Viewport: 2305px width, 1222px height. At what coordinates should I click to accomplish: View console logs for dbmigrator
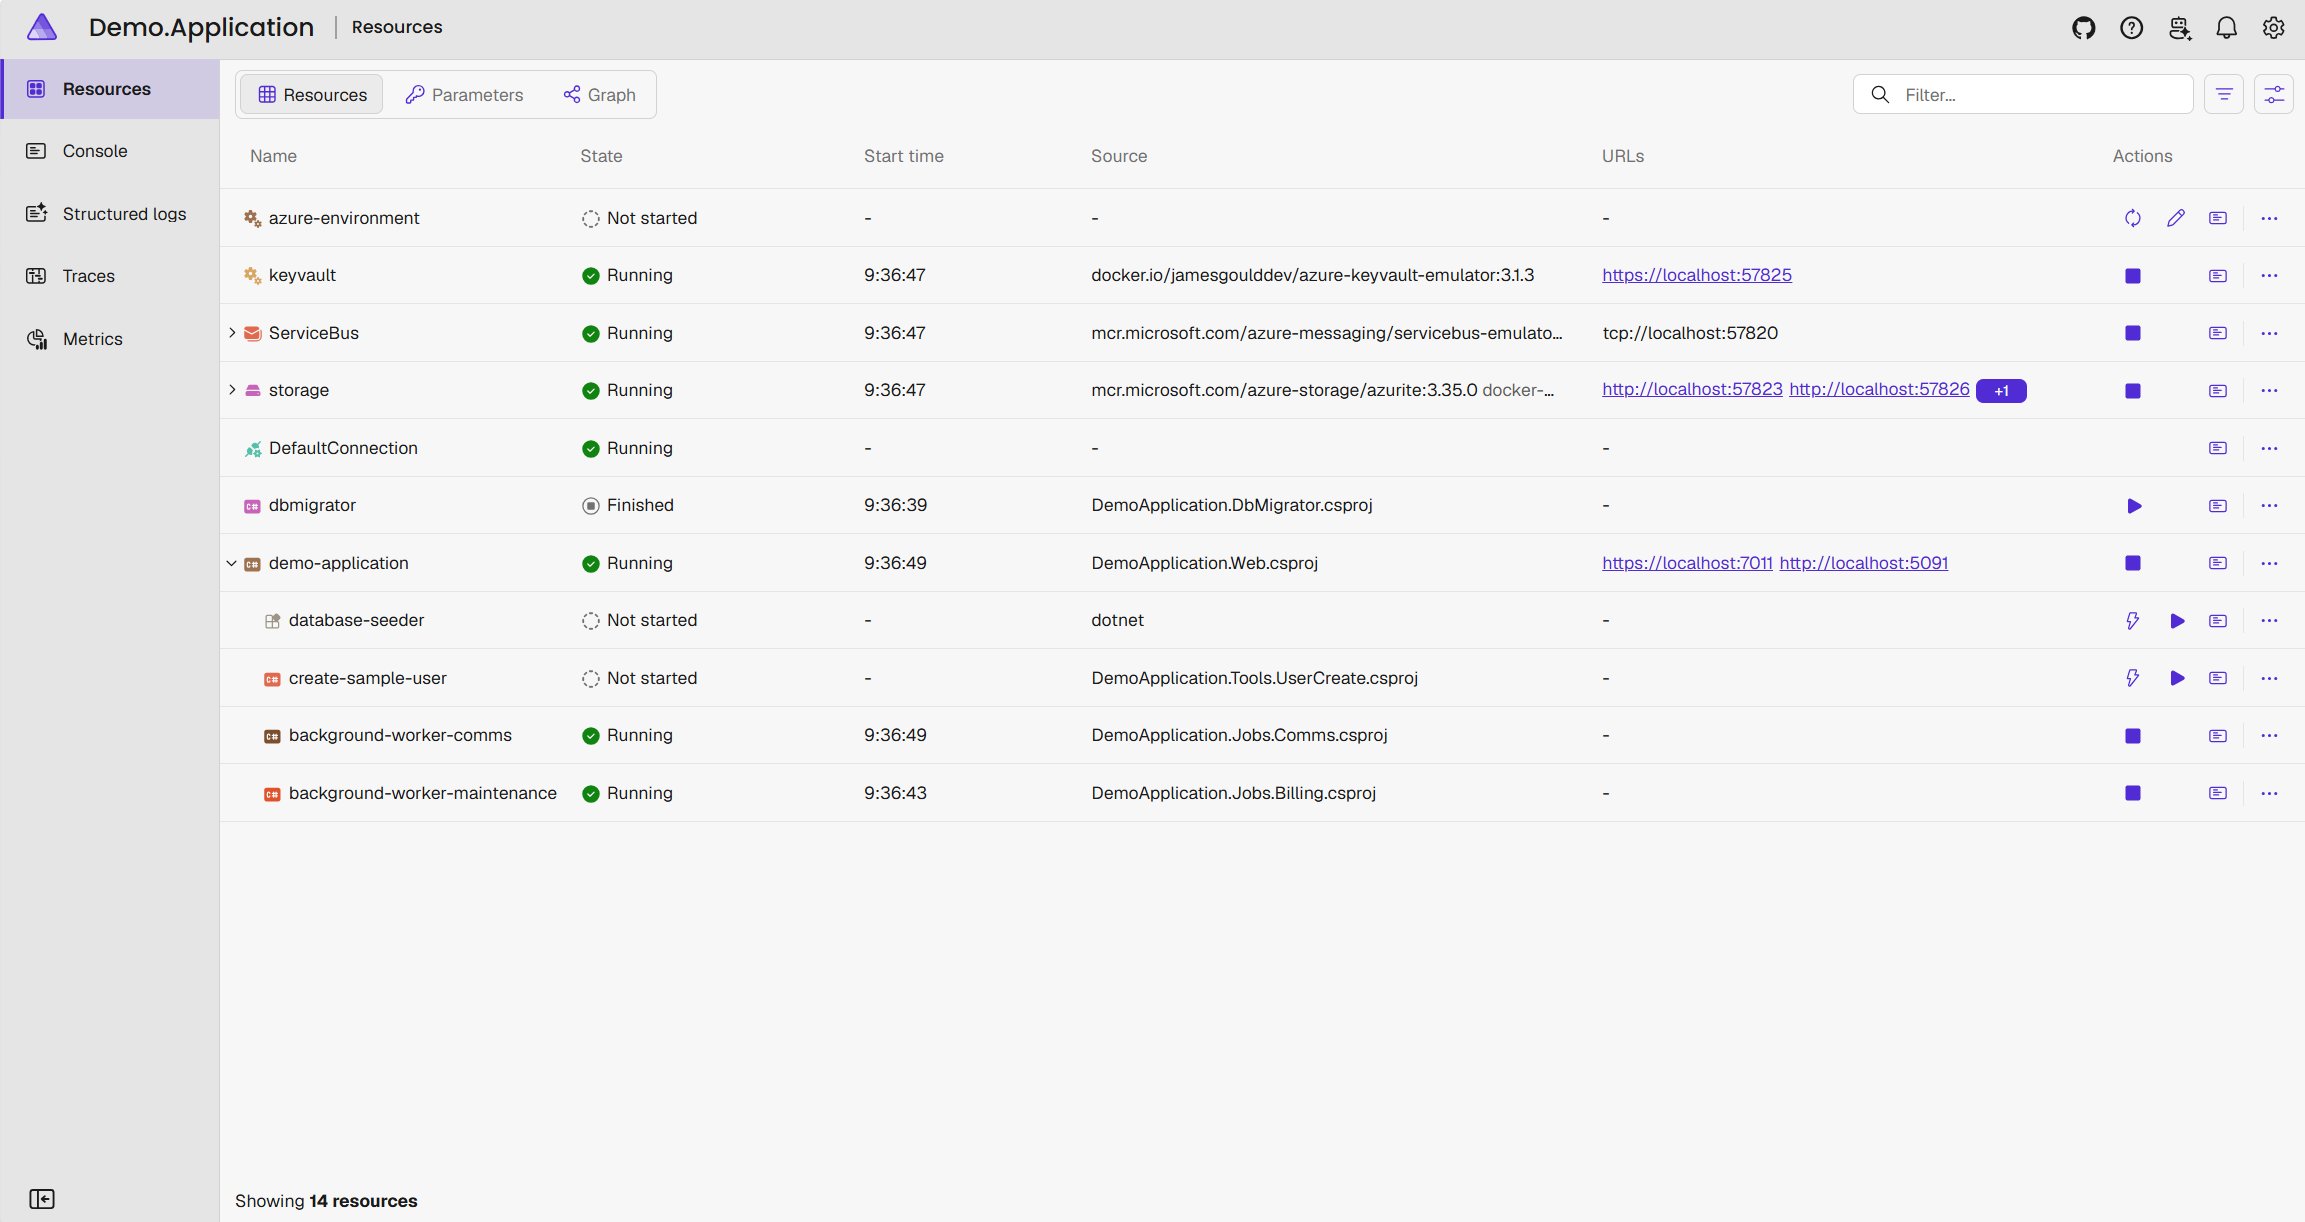tap(2218, 506)
